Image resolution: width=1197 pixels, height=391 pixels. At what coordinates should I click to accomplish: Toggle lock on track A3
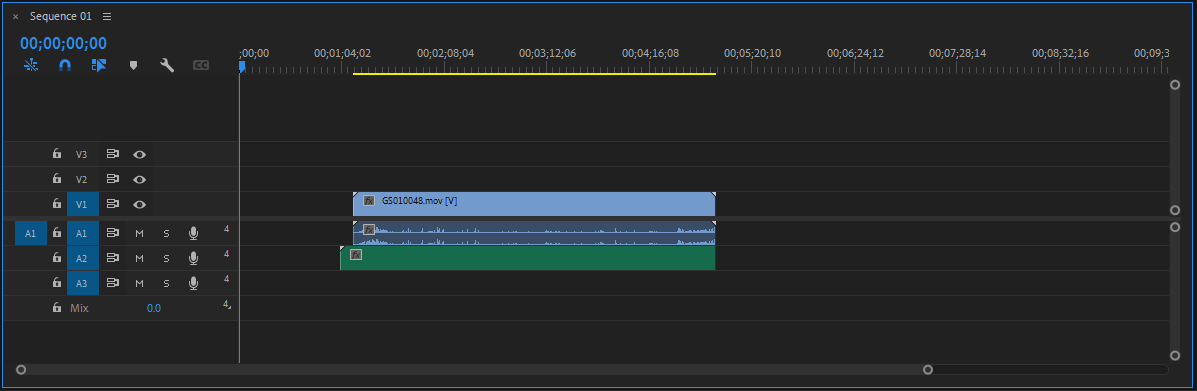(56, 283)
